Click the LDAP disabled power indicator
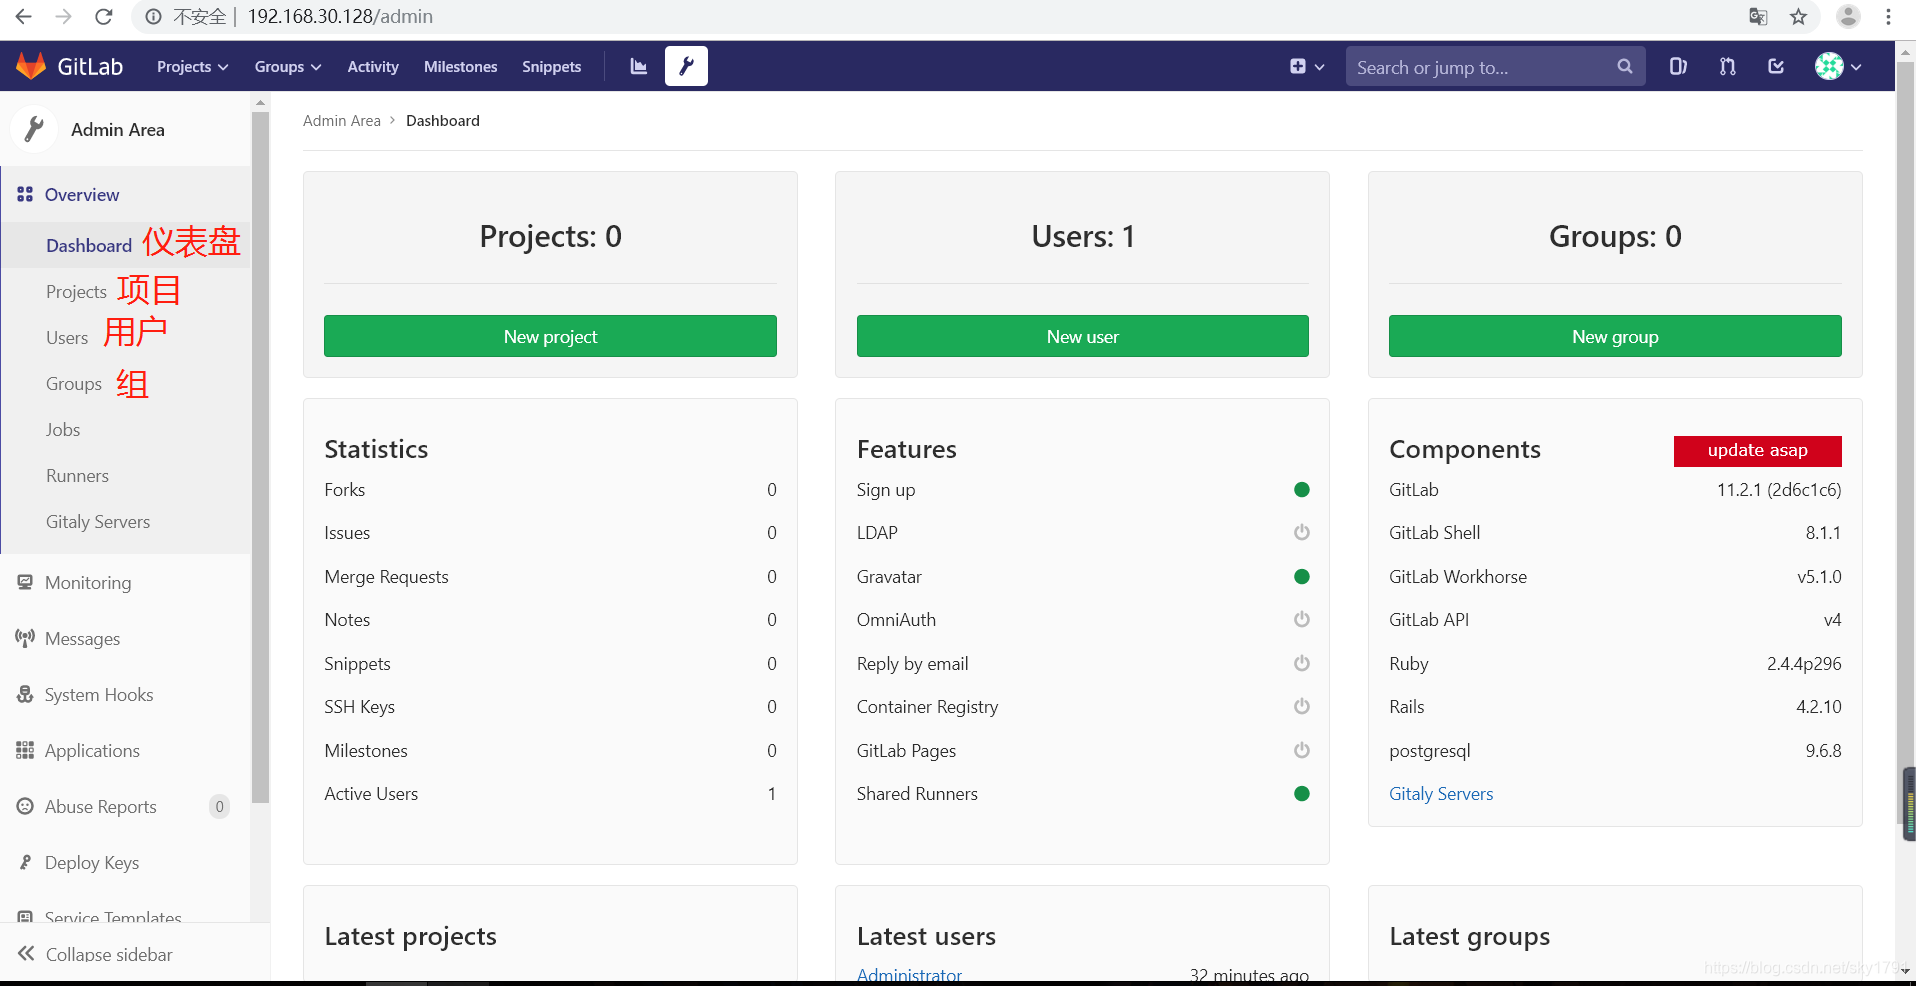 click(1301, 532)
